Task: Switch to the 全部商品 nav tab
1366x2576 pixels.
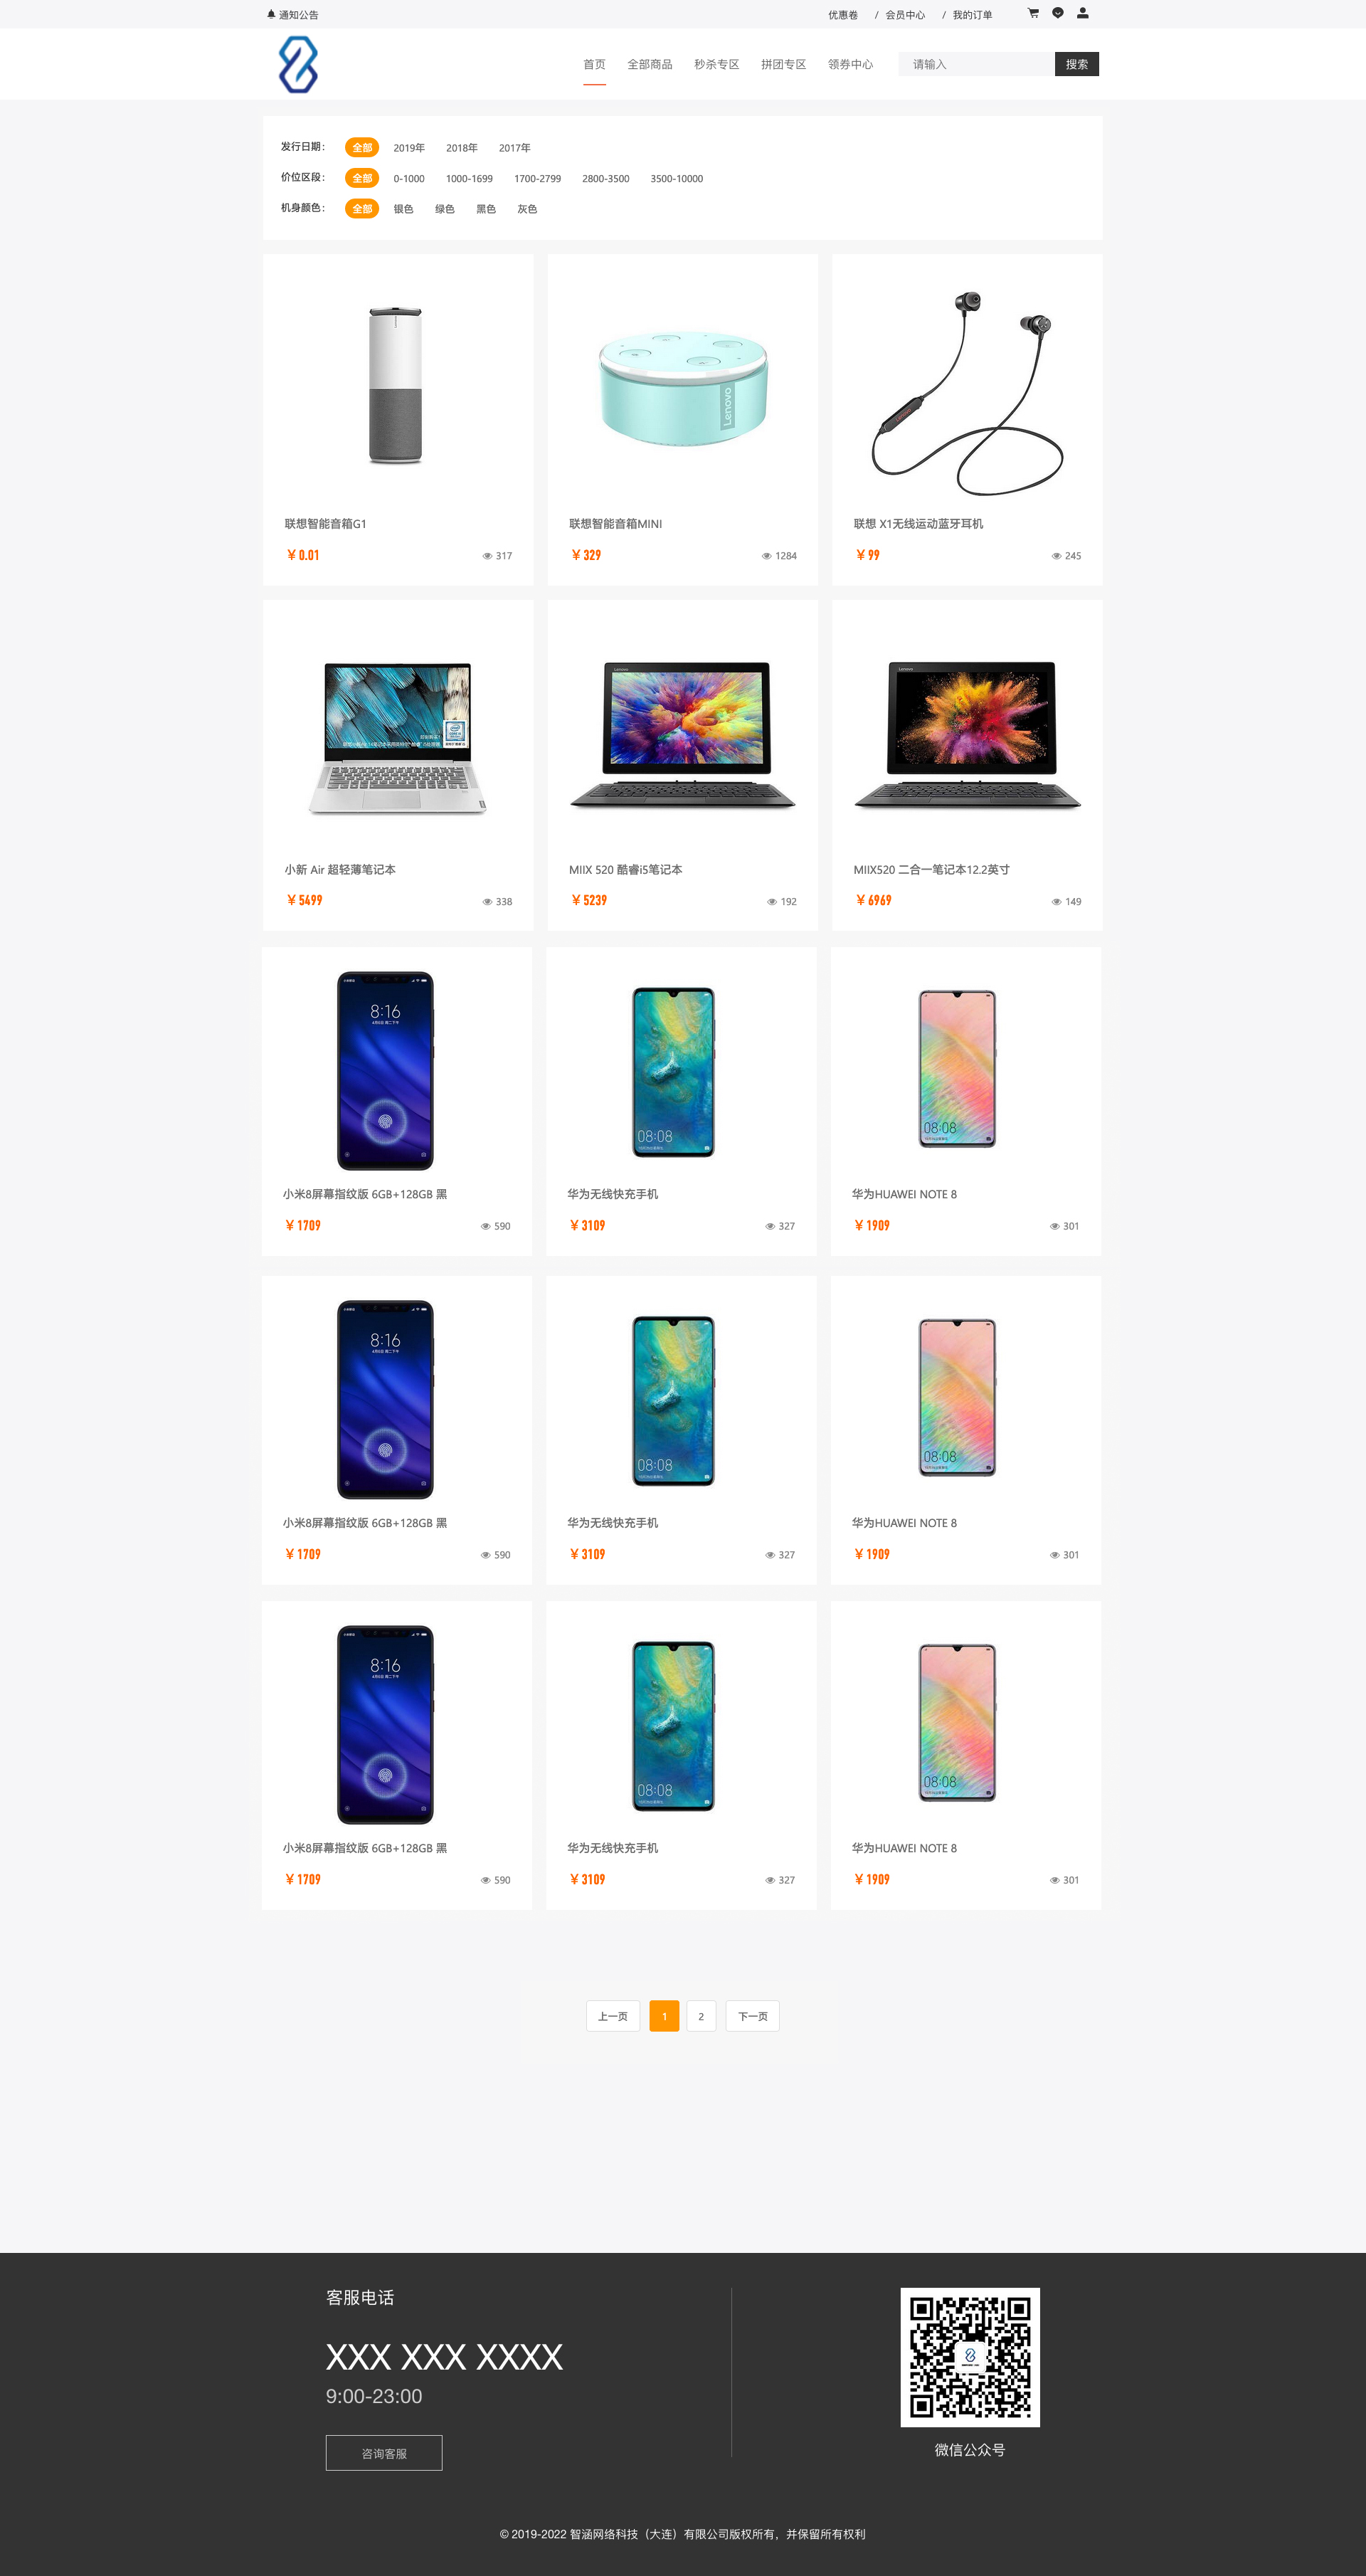Action: pos(650,64)
